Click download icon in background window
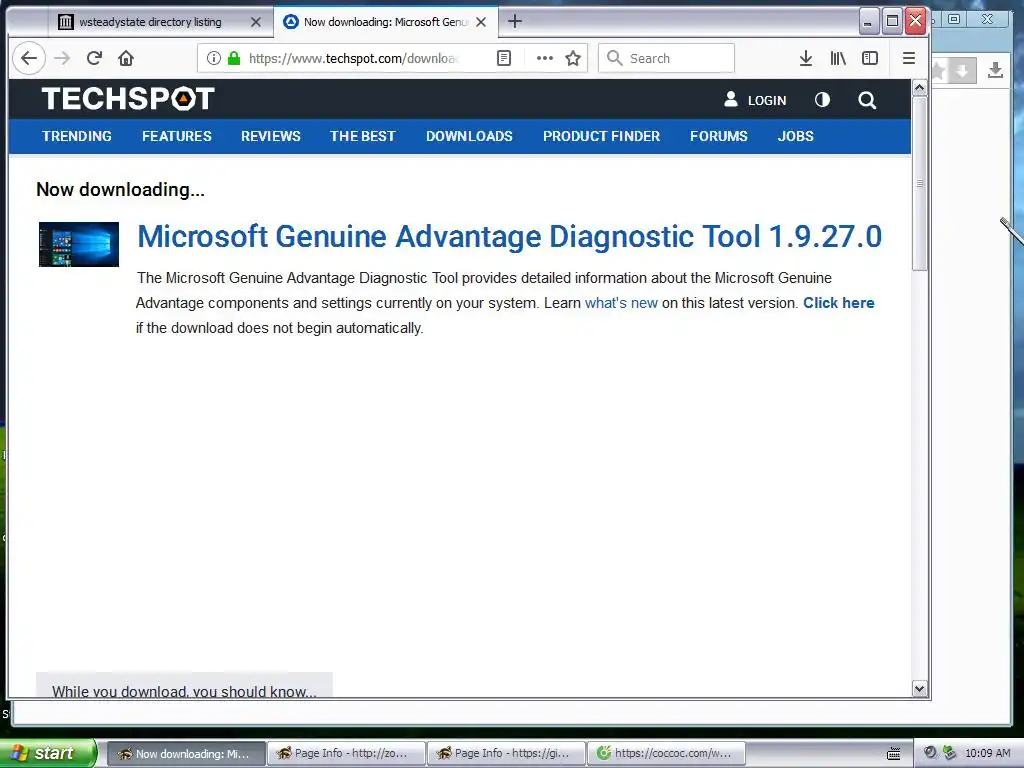Screen dimensions: 1024x768 point(995,70)
